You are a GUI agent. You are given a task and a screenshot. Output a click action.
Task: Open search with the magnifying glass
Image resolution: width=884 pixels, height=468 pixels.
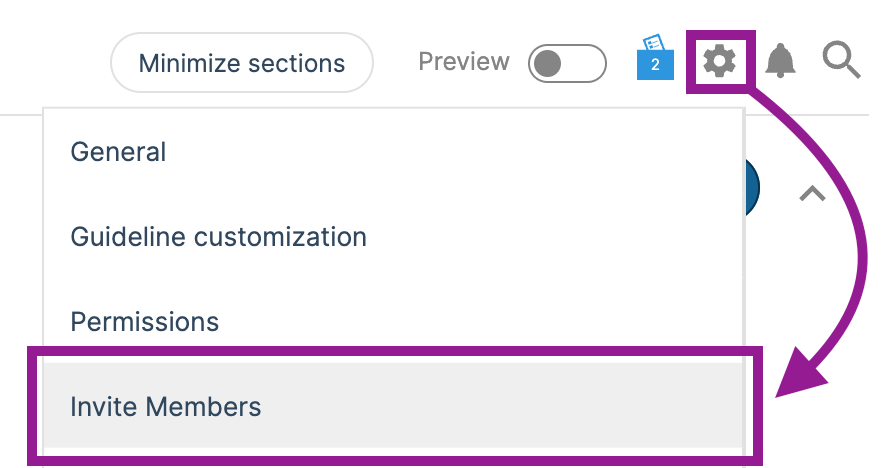[x=842, y=60]
